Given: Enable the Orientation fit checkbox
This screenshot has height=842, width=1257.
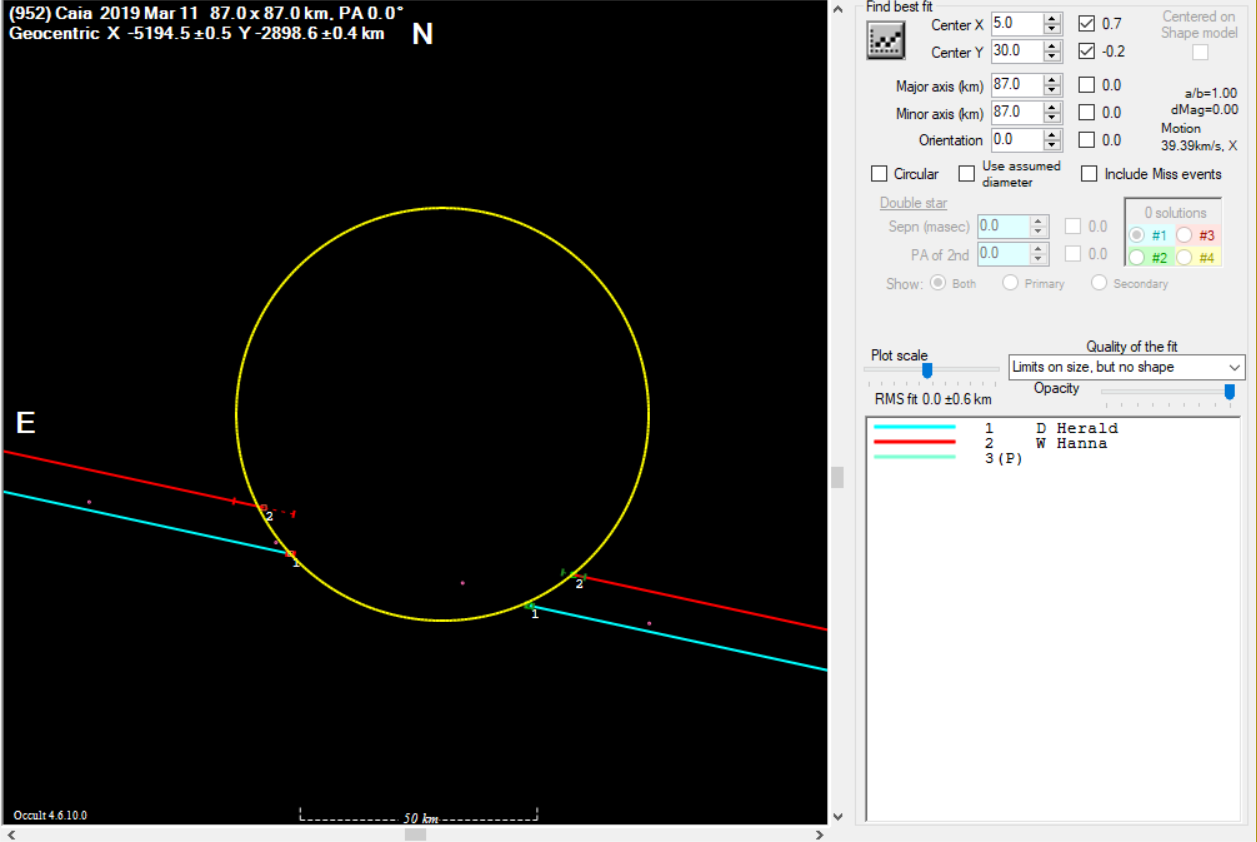Looking at the screenshot, I should (x=1087, y=140).
